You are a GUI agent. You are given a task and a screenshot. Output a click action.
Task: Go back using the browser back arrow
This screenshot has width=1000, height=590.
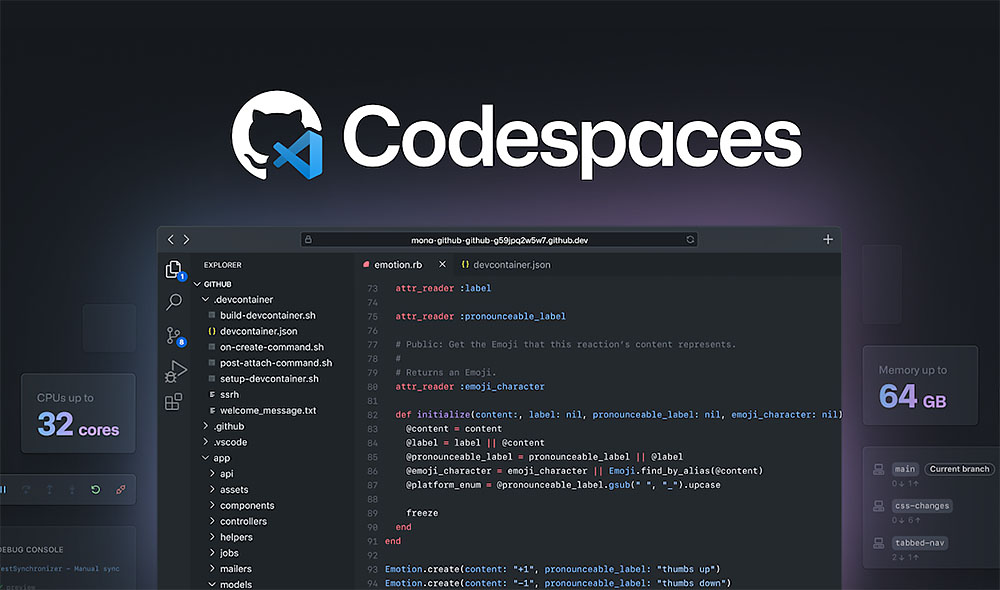(x=170, y=240)
